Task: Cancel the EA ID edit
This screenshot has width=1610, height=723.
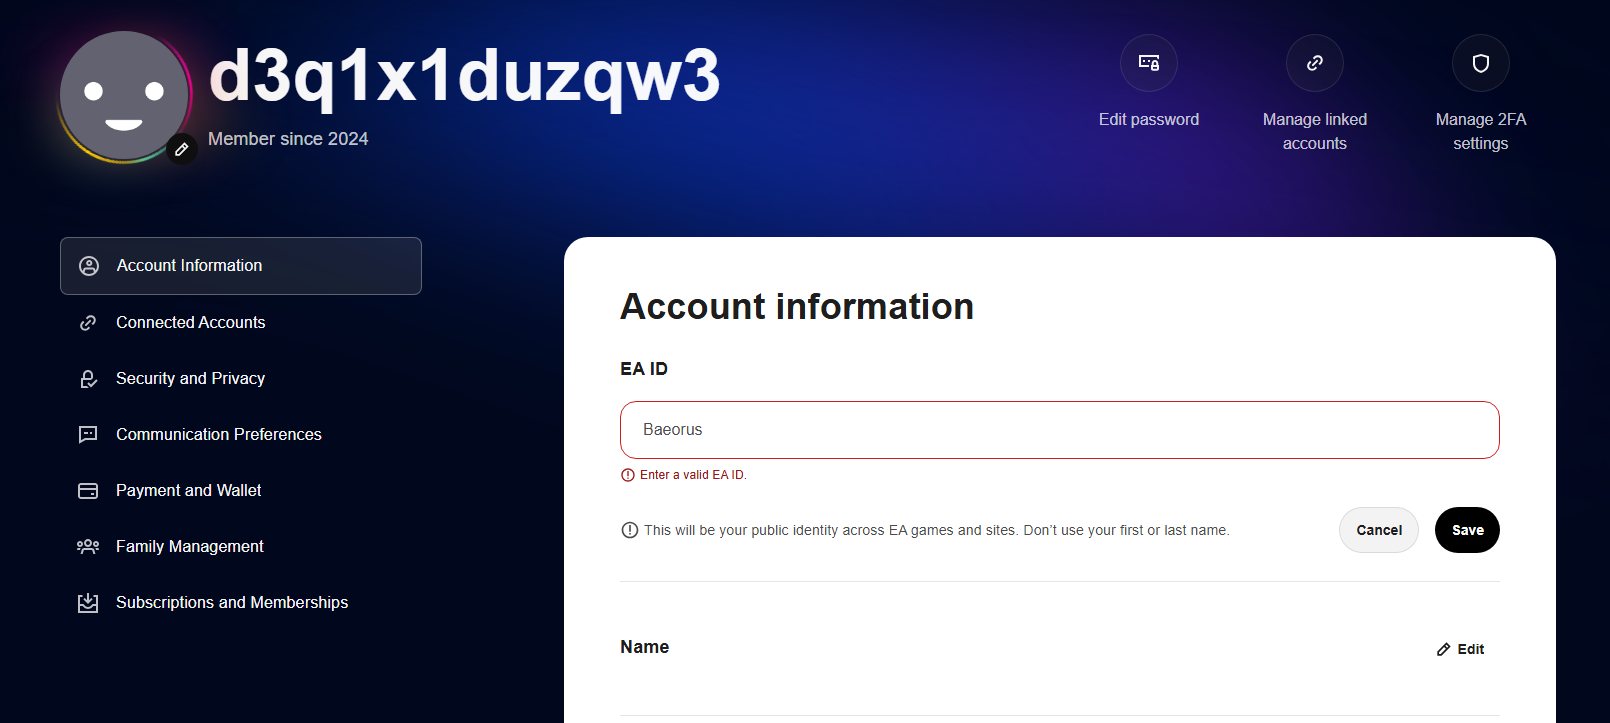Action: coord(1378,530)
